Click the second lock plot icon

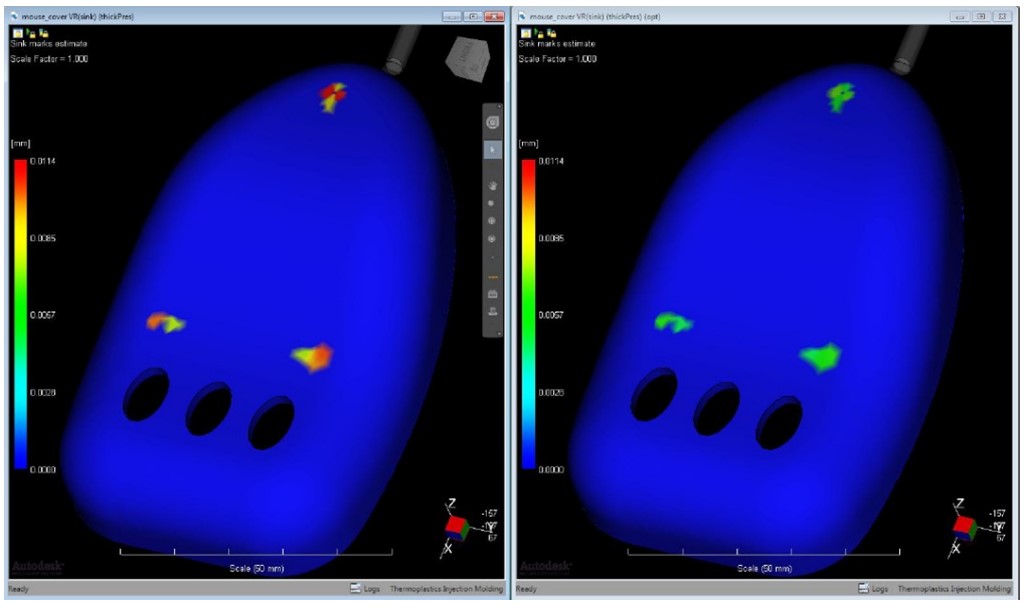click(x=42, y=33)
